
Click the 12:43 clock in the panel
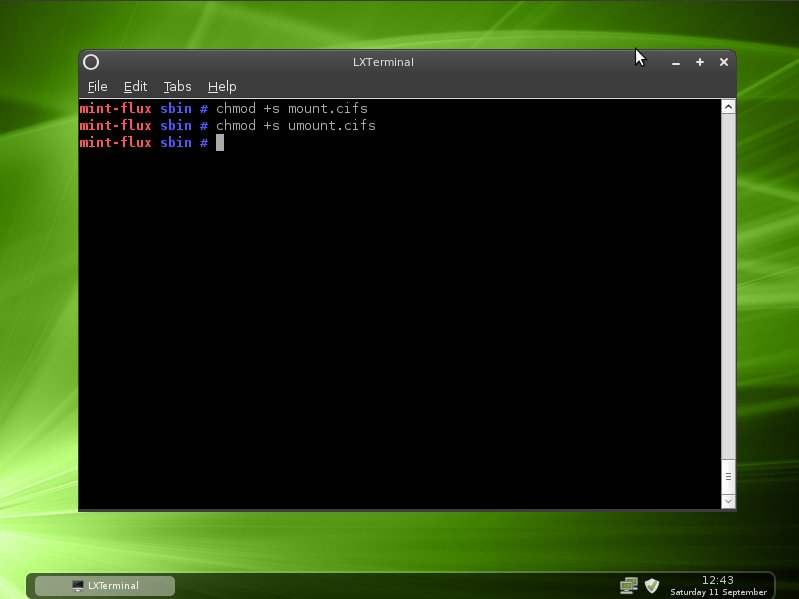(717, 580)
